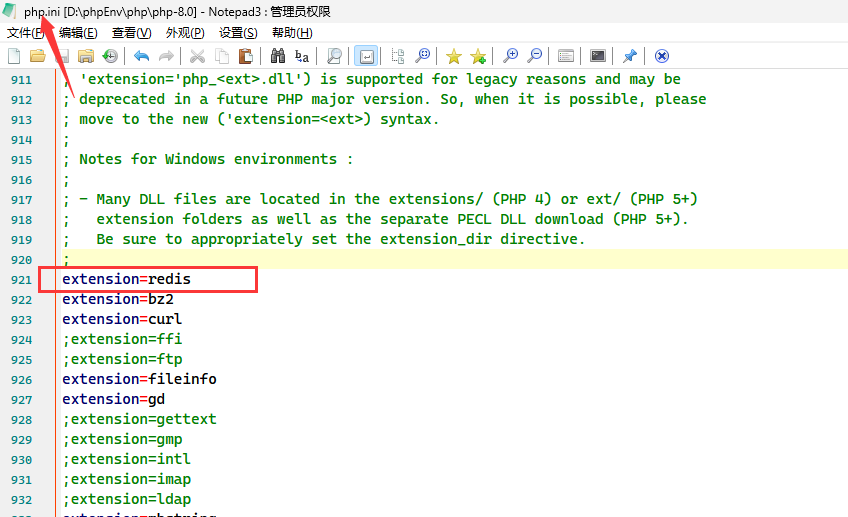Viewport: 848px width, 517px height.
Task: Zoom in with magnifier plus icon
Action: coord(511,56)
